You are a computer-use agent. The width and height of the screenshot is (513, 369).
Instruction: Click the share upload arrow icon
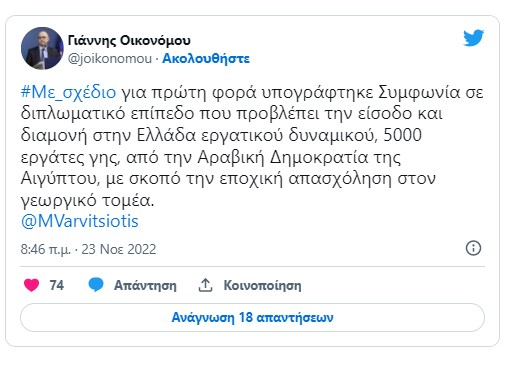point(205,285)
